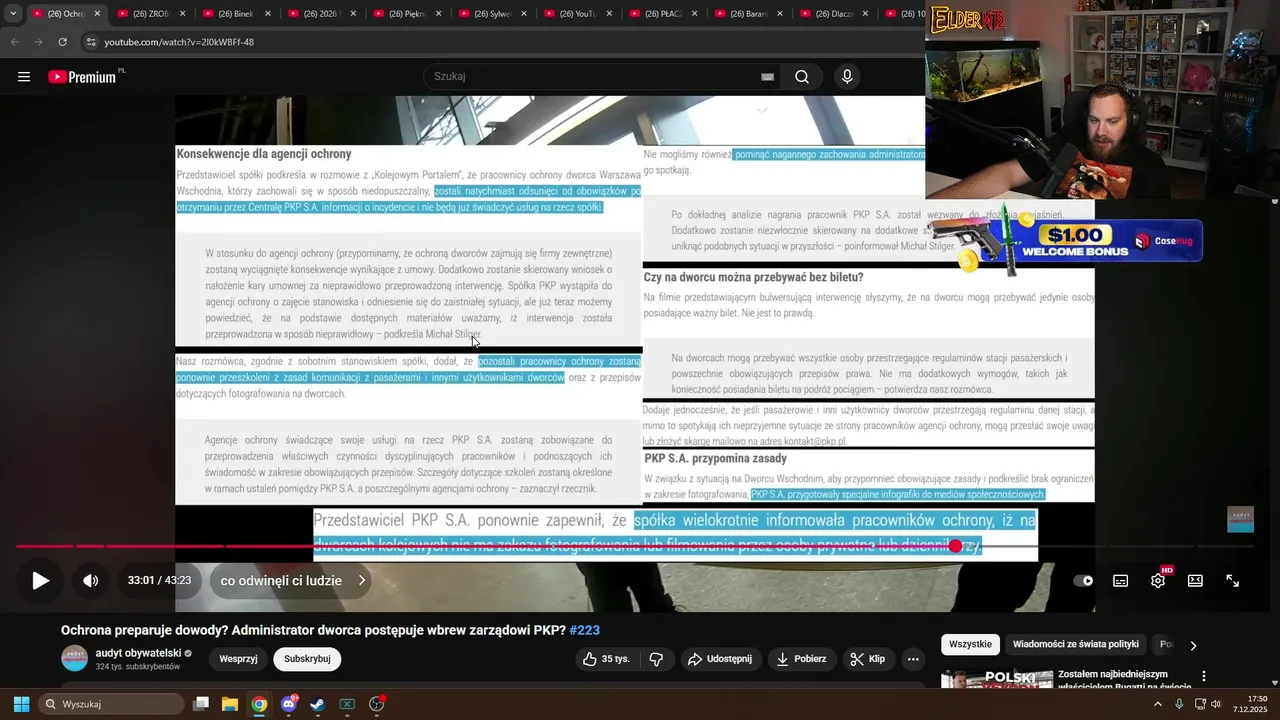Open the CaseHug $1.00 welcome bonus banner
Screen dimensions: 1280x720
tap(1066, 240)
